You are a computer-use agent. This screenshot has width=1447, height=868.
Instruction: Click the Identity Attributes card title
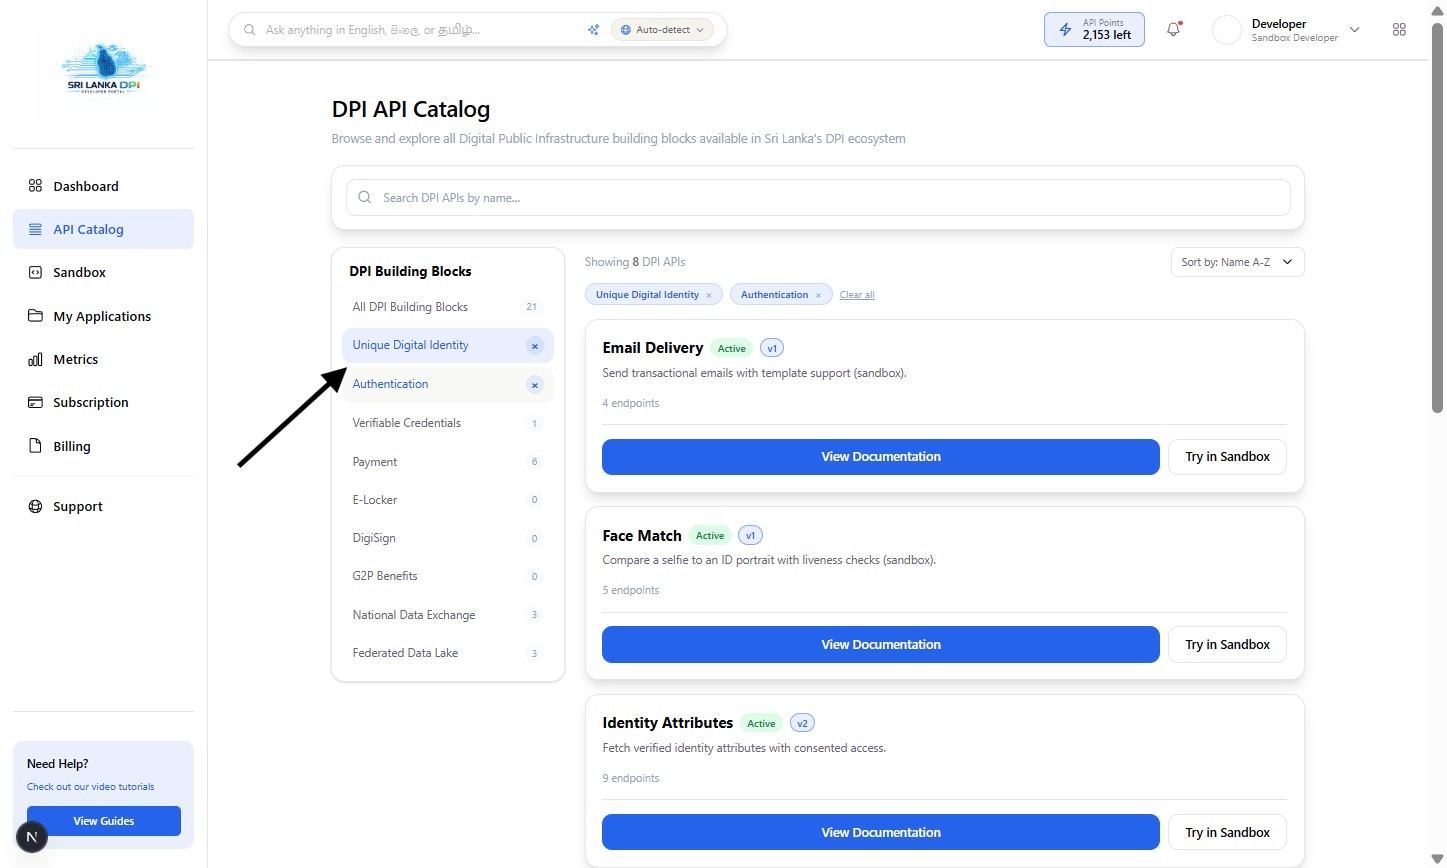pyautogui.click(x=668, y=723)
